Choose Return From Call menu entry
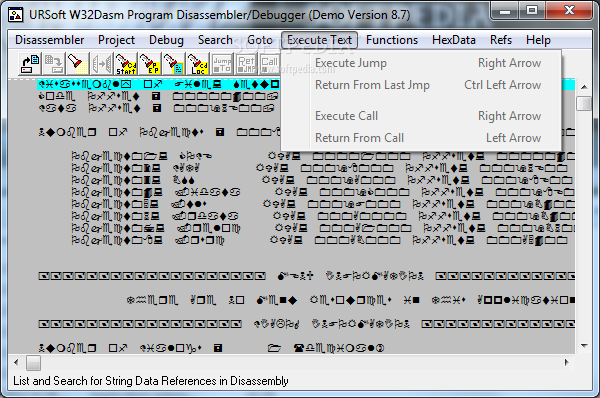The width and height of the screenshot is (600, 398). [x=421, y=138]
